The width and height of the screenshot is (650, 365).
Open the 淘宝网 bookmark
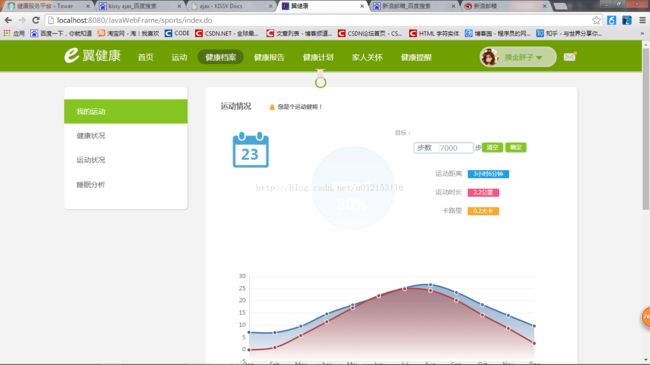click(x=128, y=33)
